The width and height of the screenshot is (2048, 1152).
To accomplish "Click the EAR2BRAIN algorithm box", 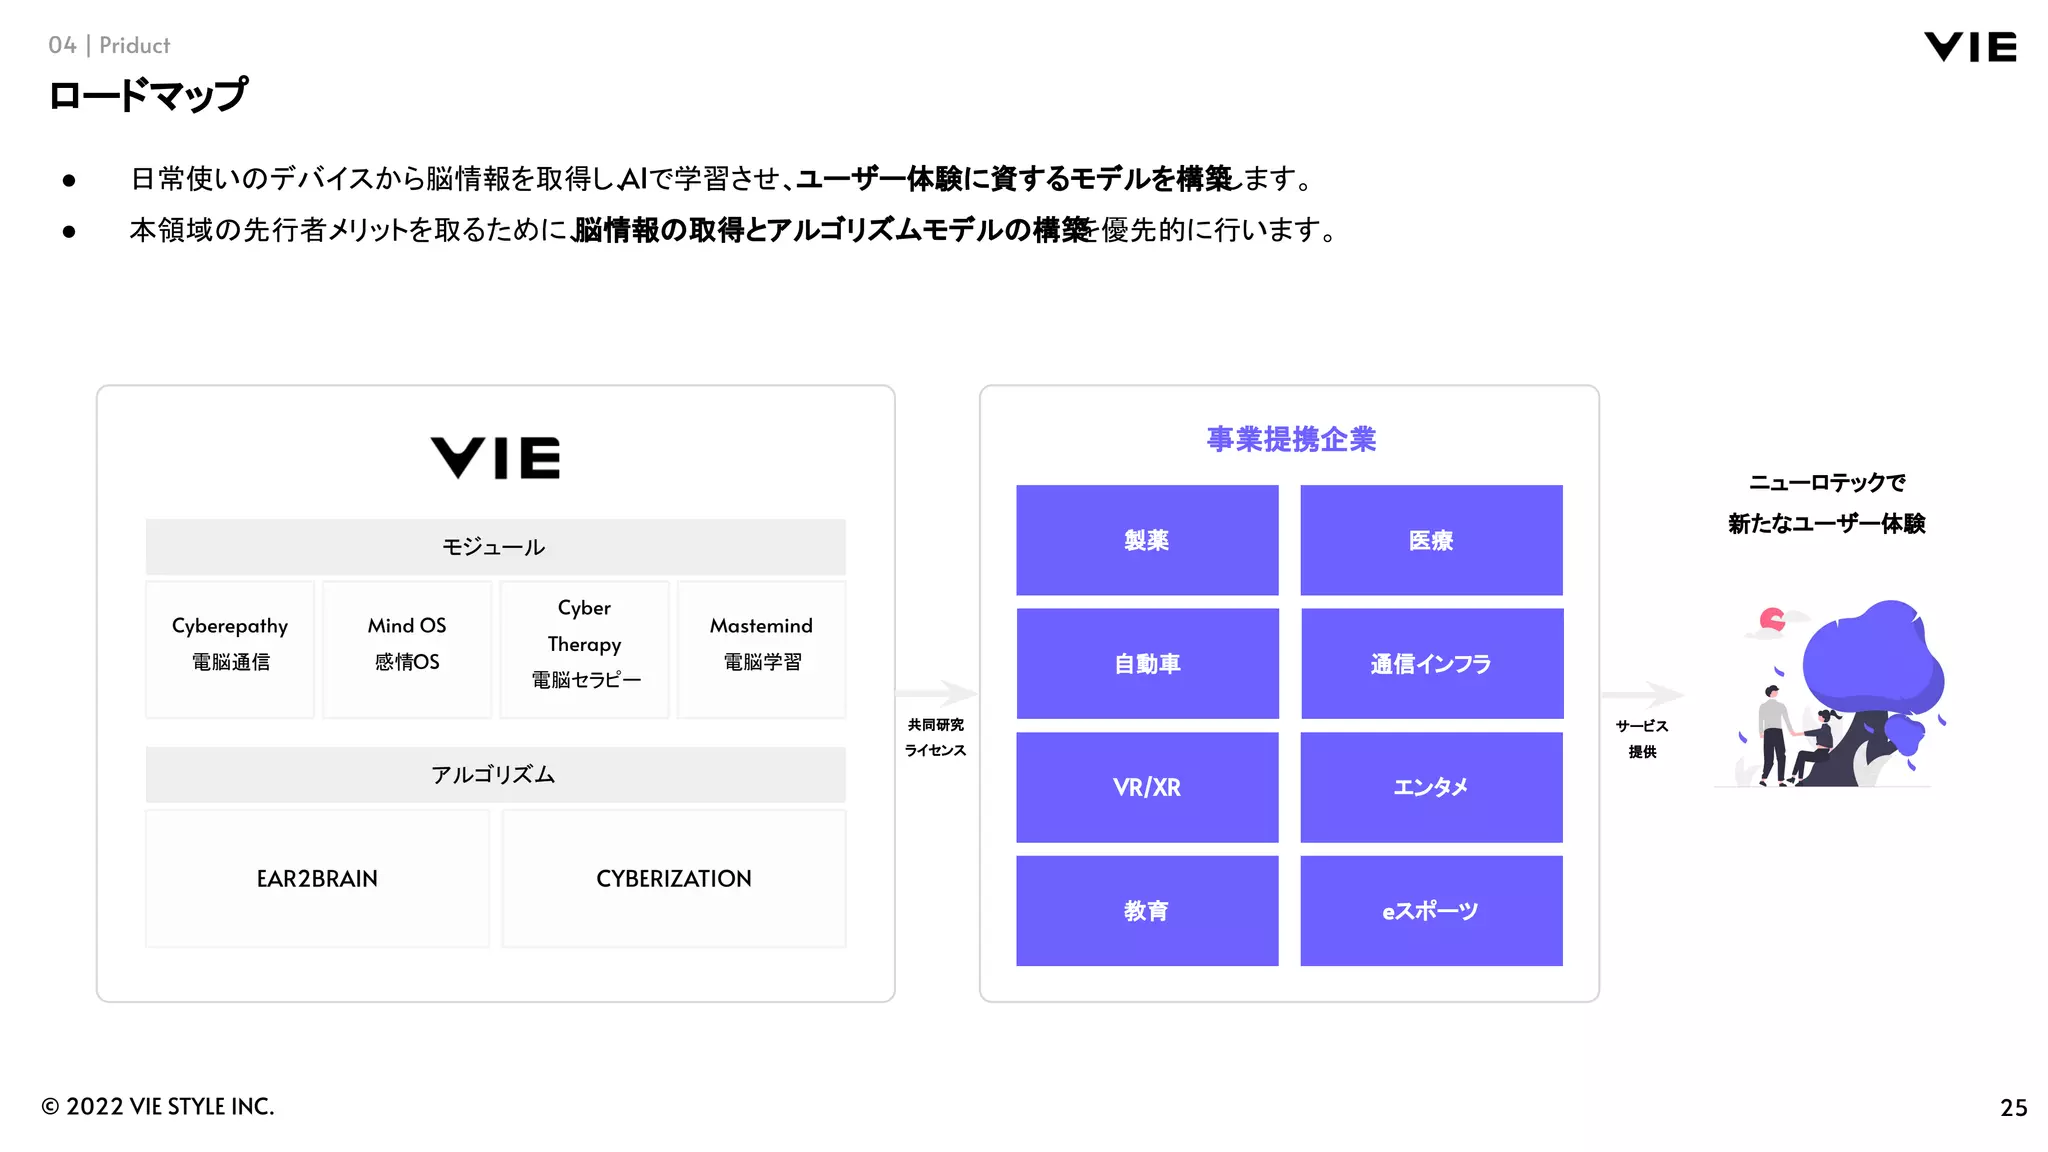I will point(317,878).
